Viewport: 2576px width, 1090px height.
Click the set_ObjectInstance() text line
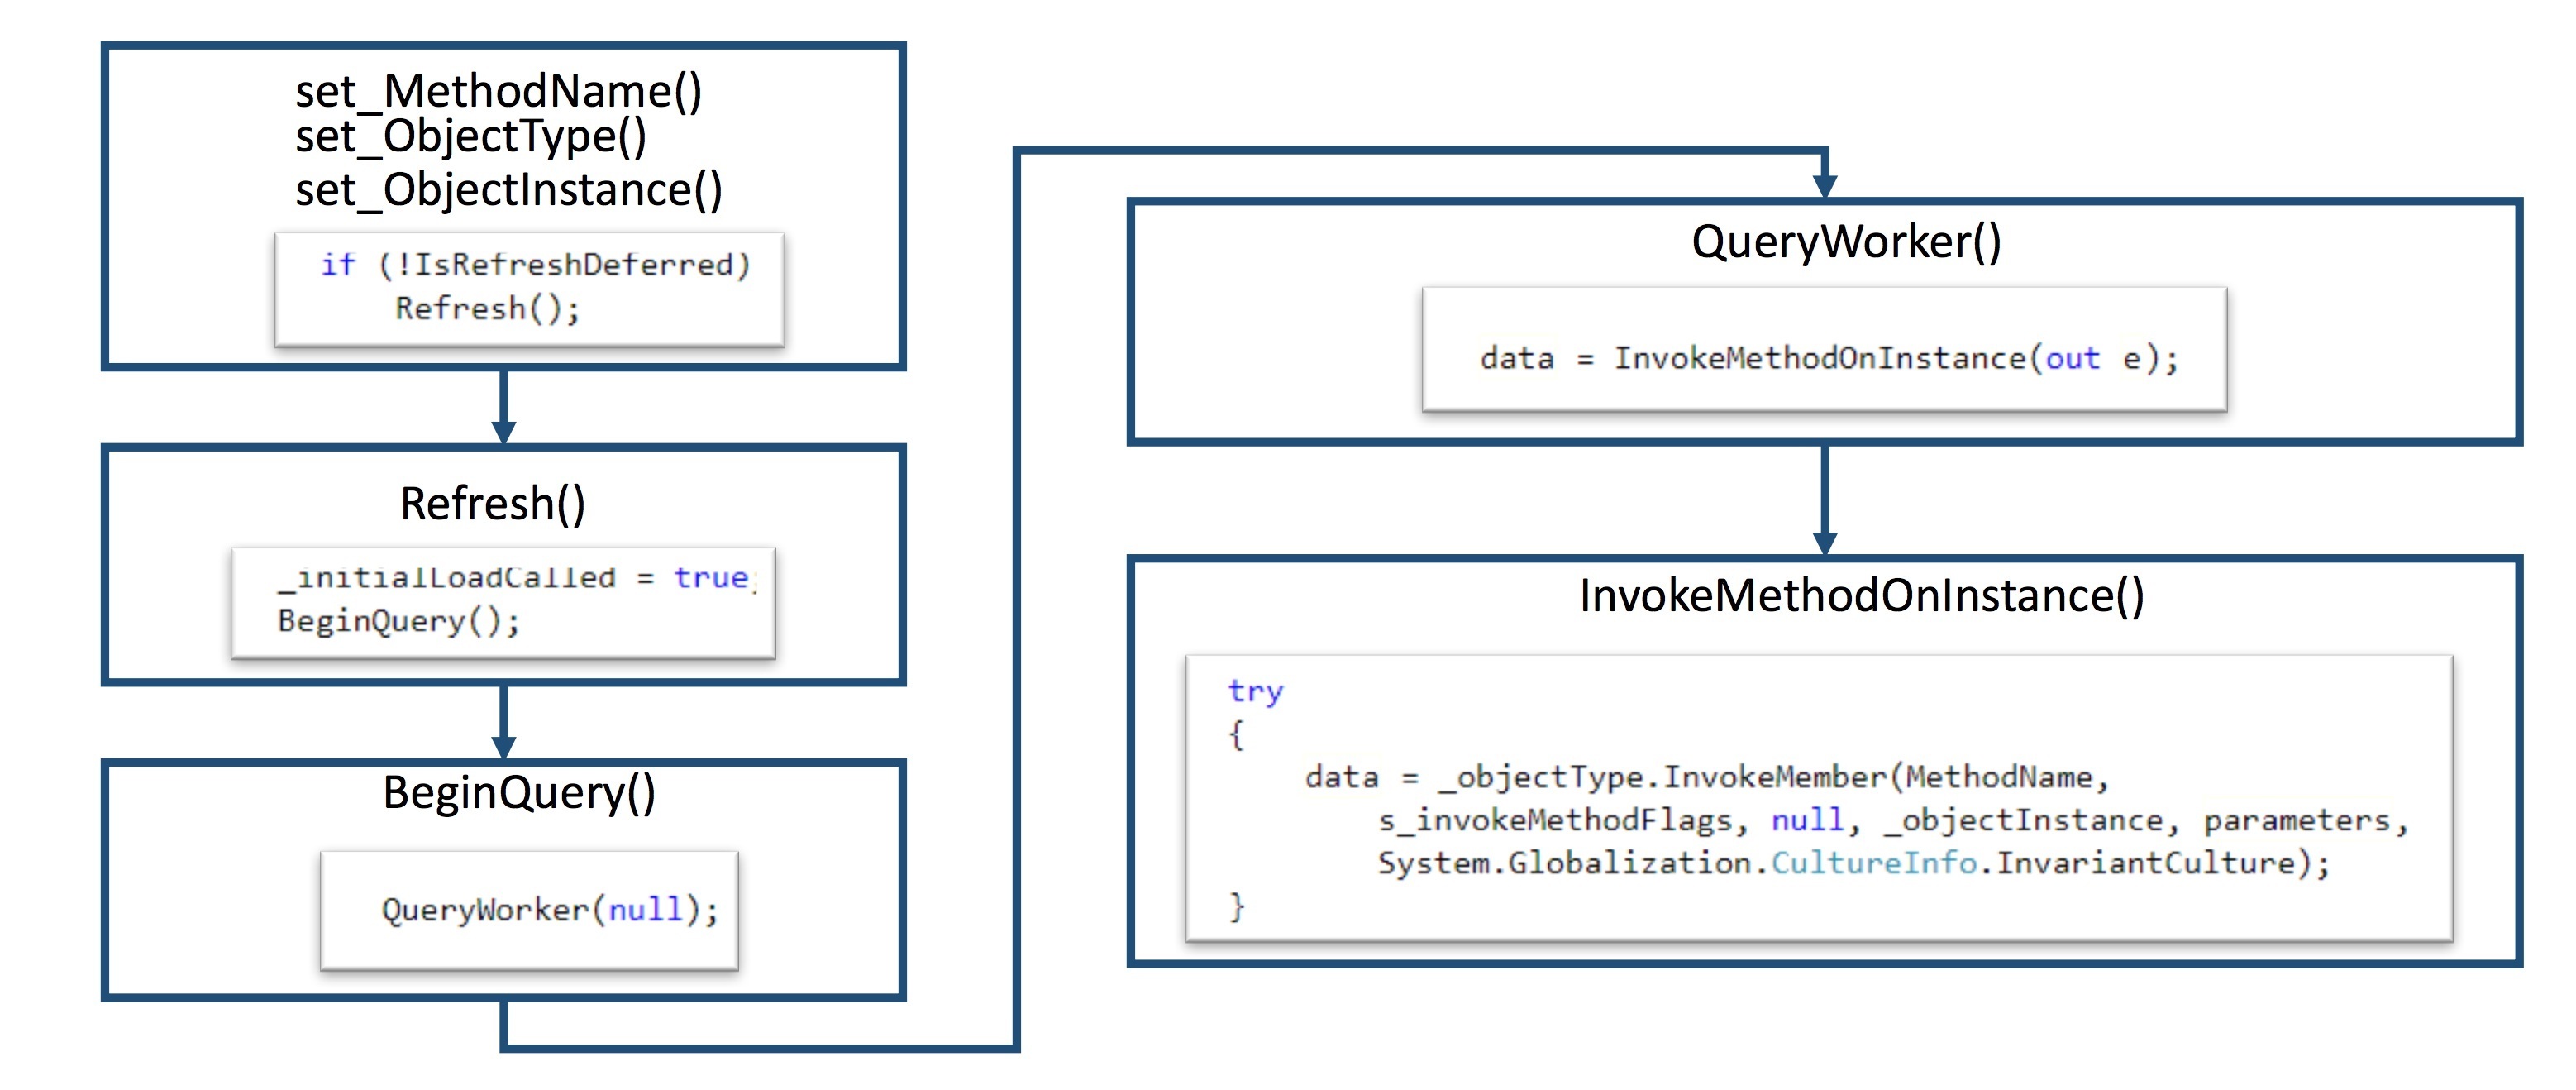coord(508,190)
